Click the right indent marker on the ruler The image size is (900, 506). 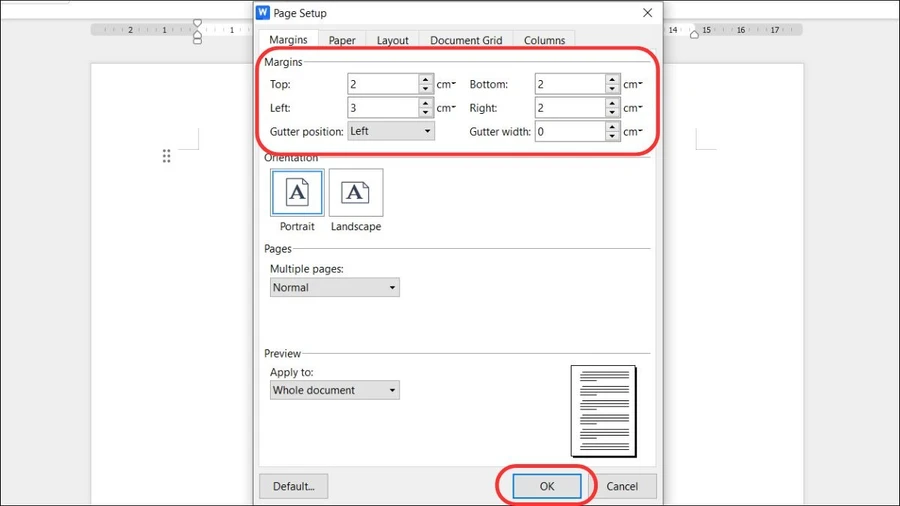tap(694, 34)
